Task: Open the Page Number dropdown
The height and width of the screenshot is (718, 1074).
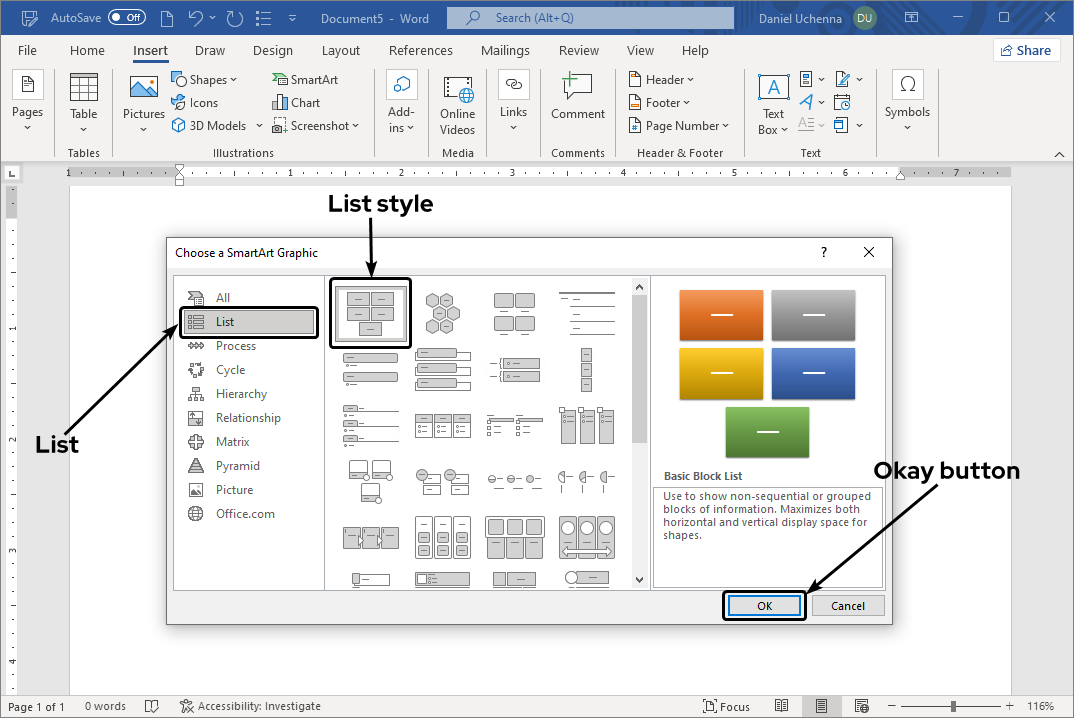Action: coord(680,126)
